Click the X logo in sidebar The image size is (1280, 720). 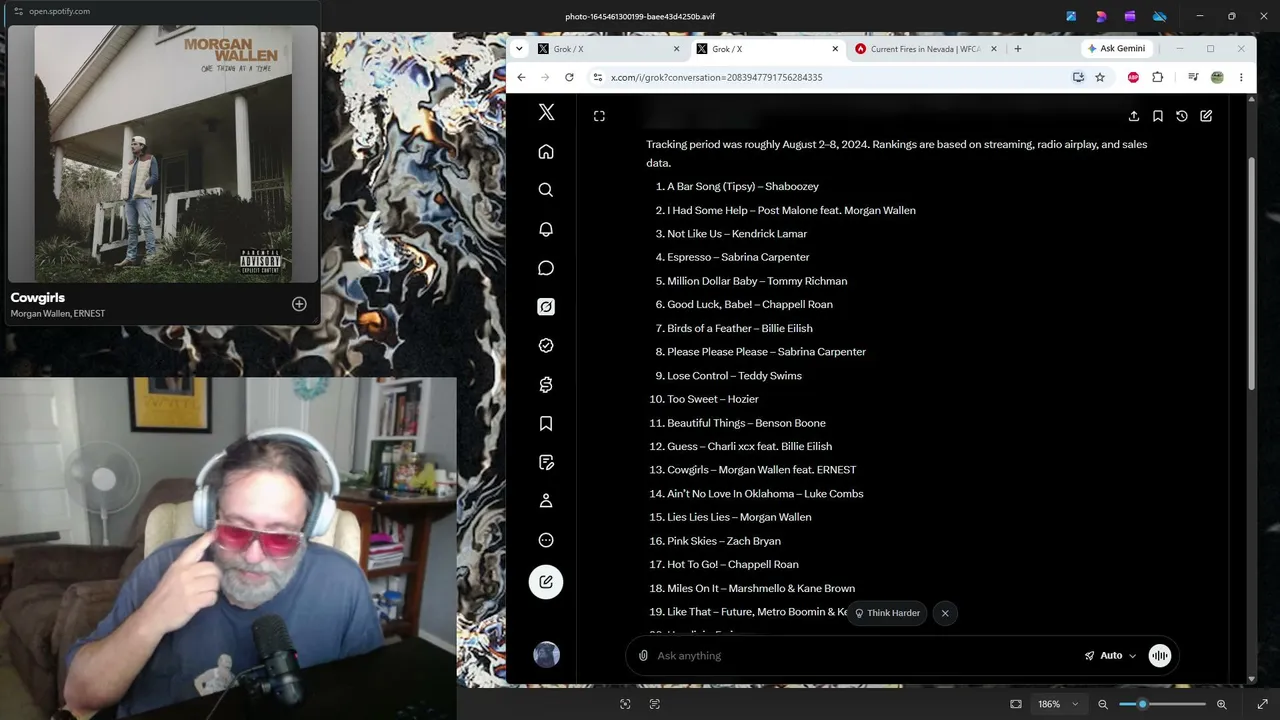point(546,112)
